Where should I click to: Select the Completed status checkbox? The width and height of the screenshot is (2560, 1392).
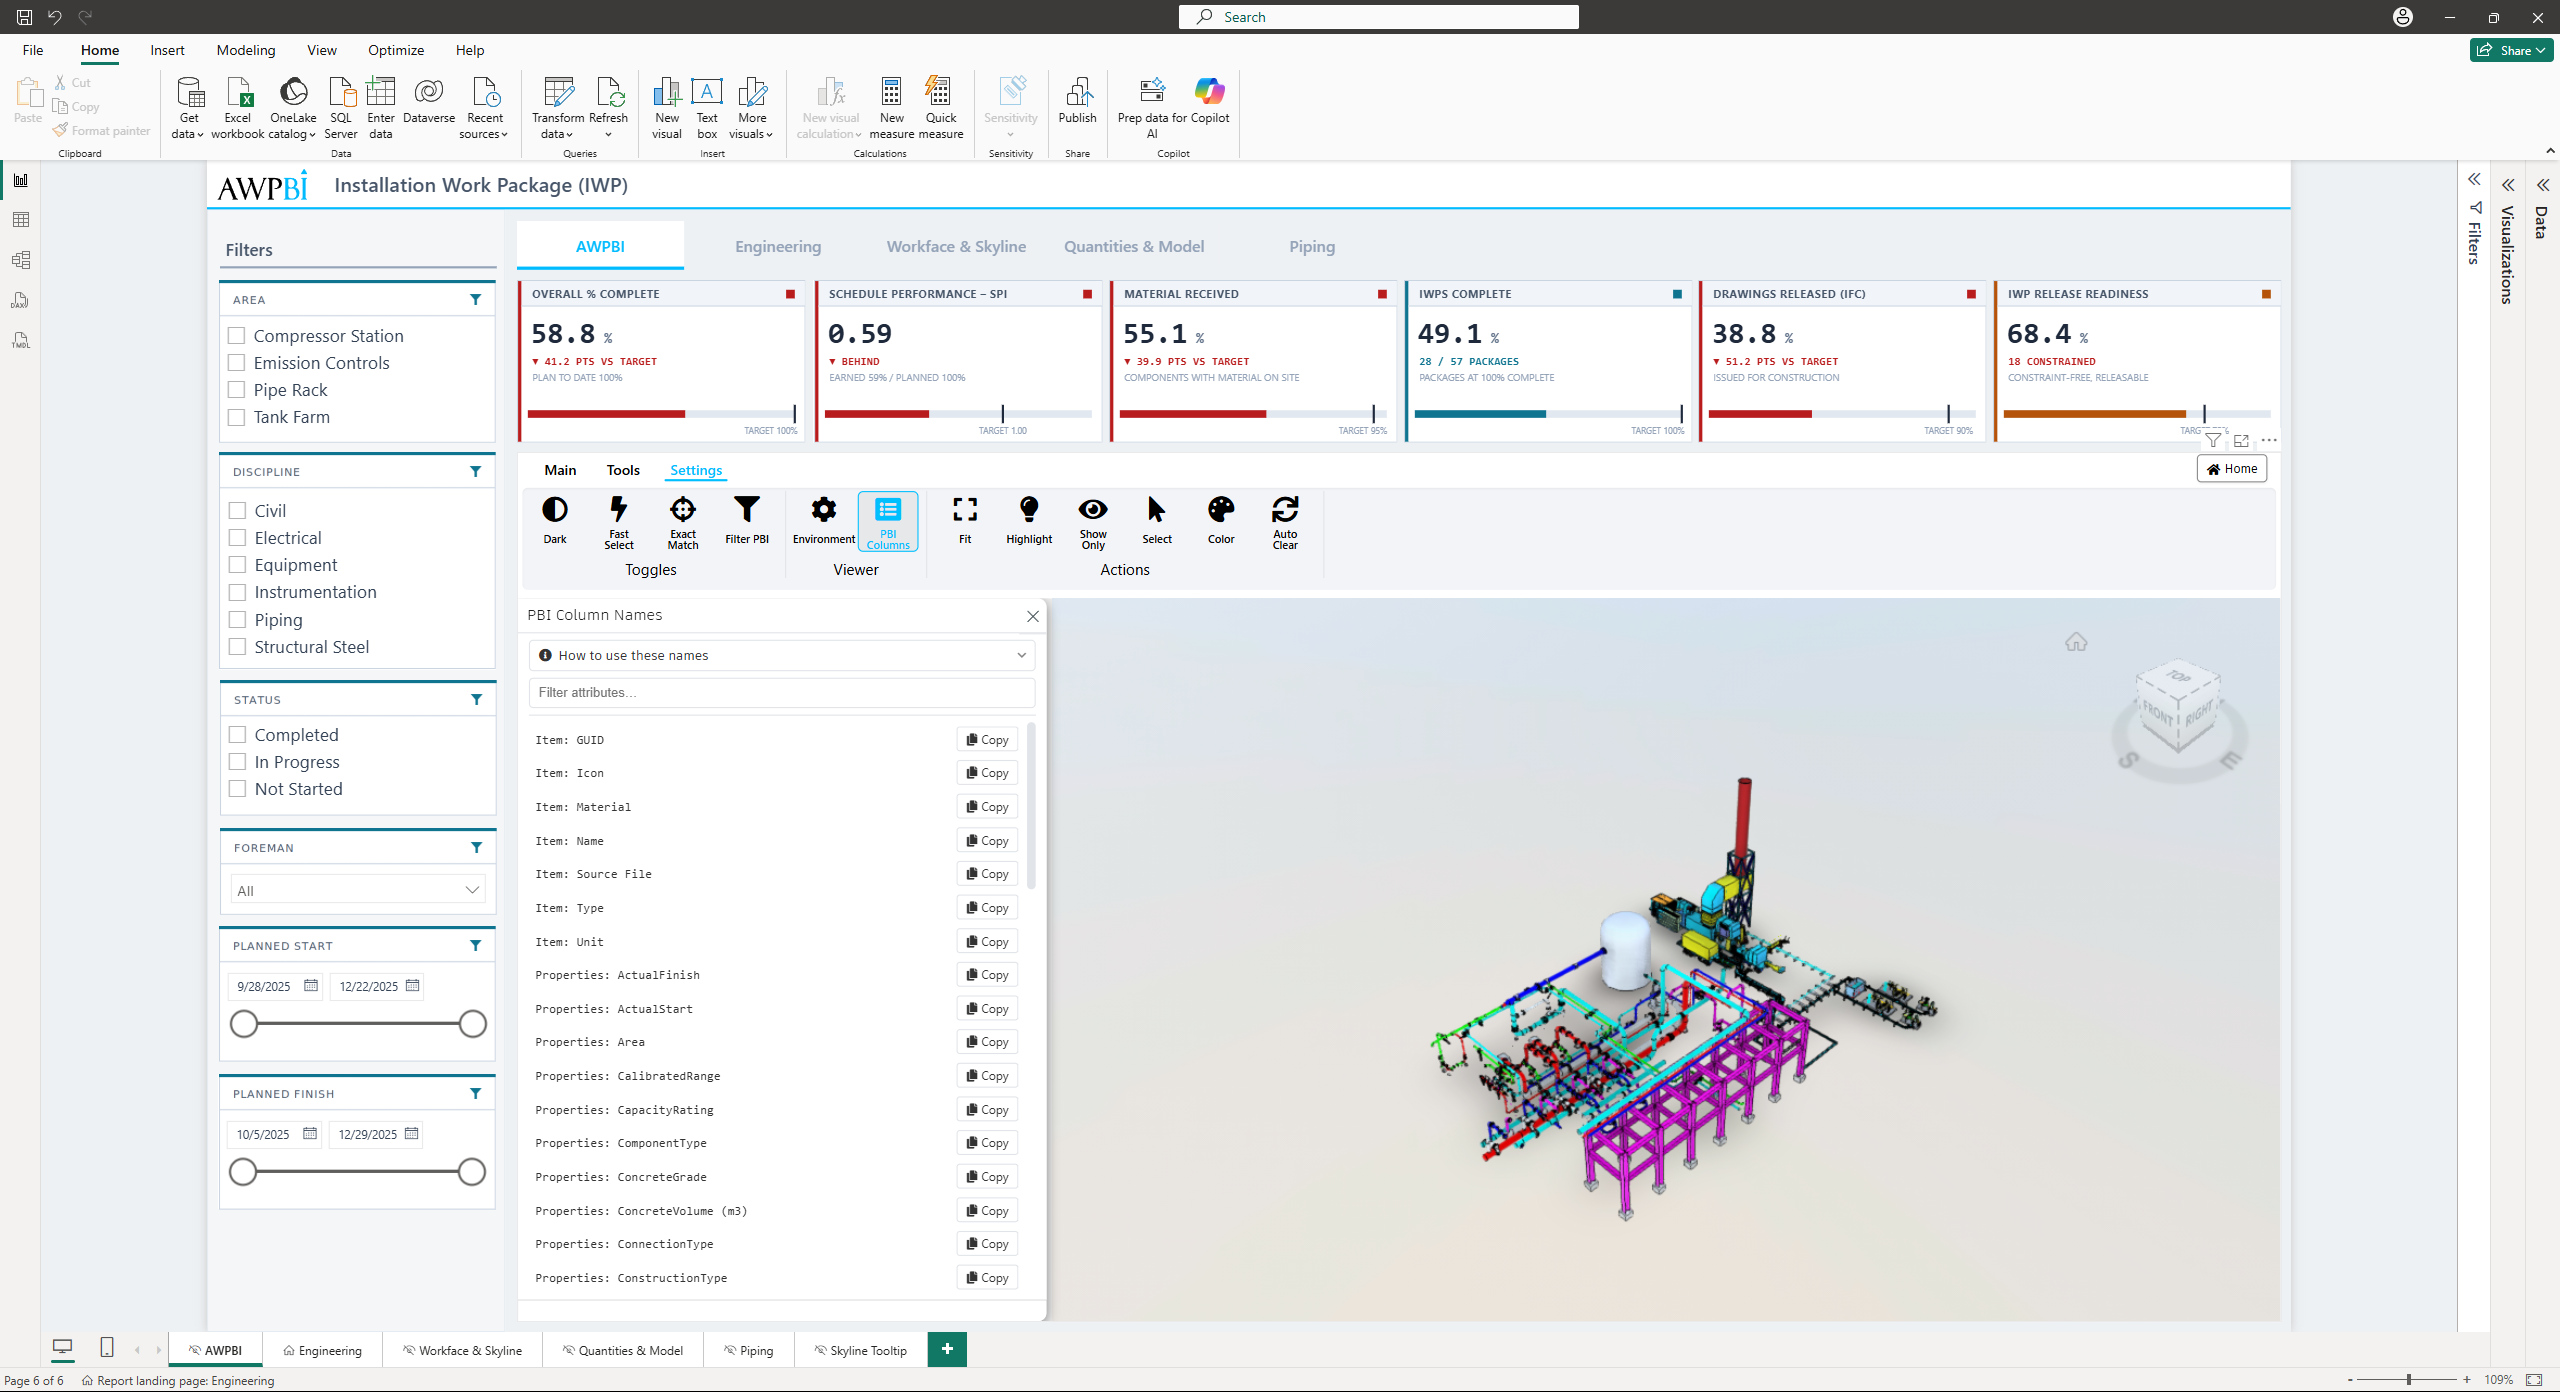tap(238, 735)
